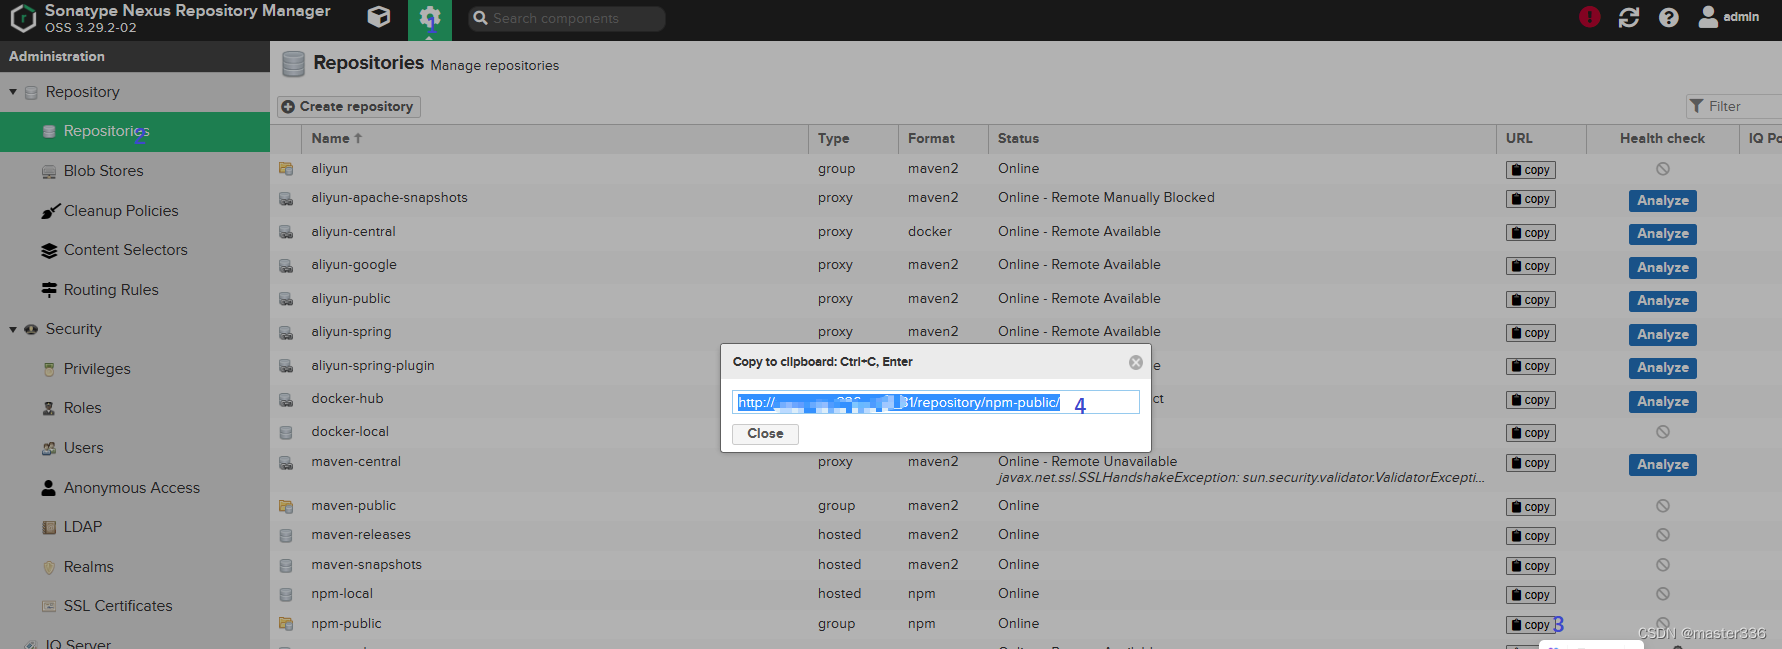Open the Help question mark icon
Screen dimensions: 1782x649
[1669, 17]
